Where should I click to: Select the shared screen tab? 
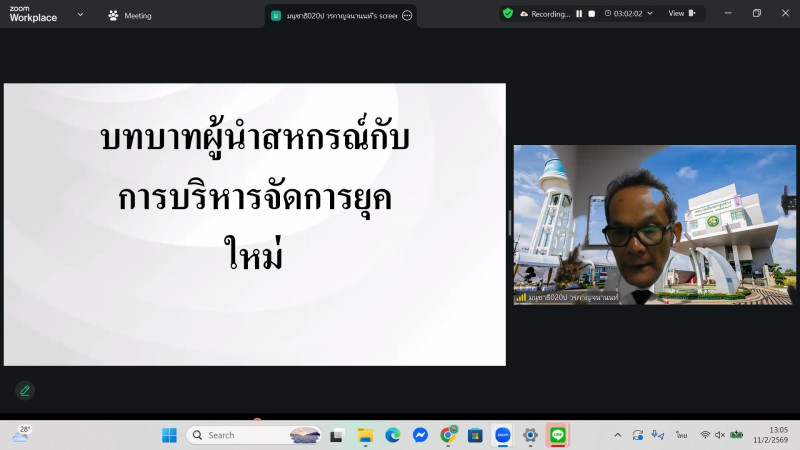click(335, 16)
